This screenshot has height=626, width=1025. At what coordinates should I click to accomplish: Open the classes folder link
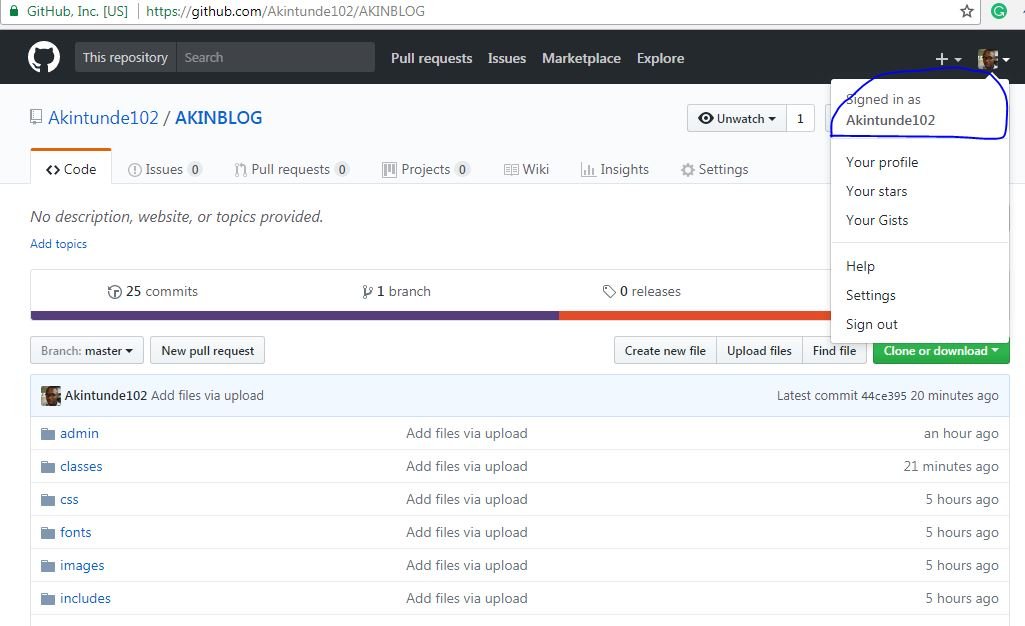pyautogui.click(x=81, y=467)
